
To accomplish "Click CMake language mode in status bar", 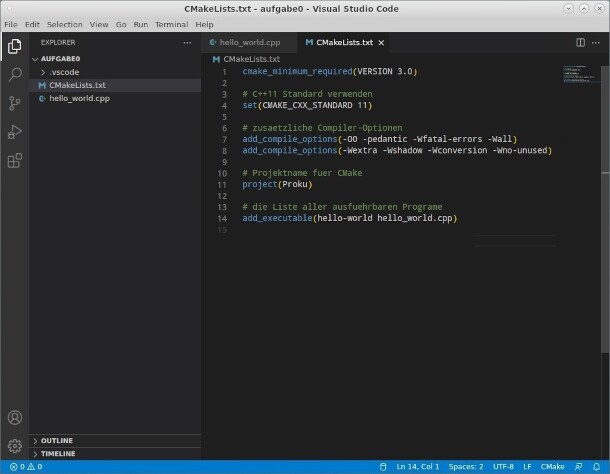I will (552, 467).
